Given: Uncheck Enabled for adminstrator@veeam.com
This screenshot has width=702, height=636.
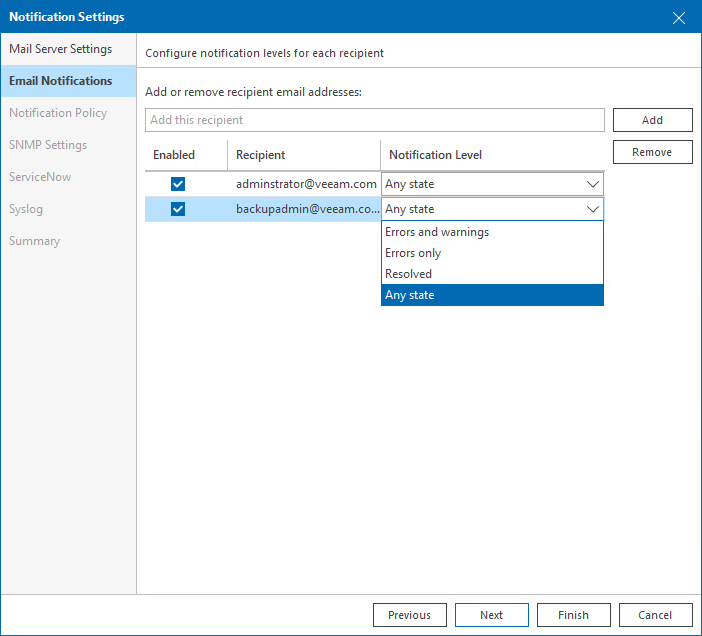Looking at the screenshot, I should (x=178, y=184).
